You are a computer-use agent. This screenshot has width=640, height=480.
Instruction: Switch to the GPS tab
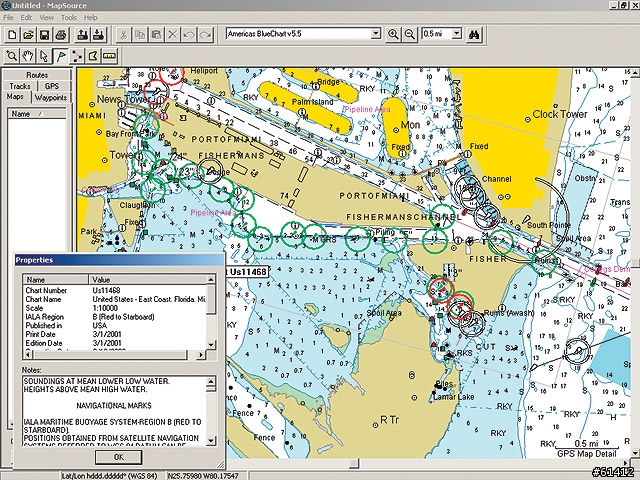52,86
